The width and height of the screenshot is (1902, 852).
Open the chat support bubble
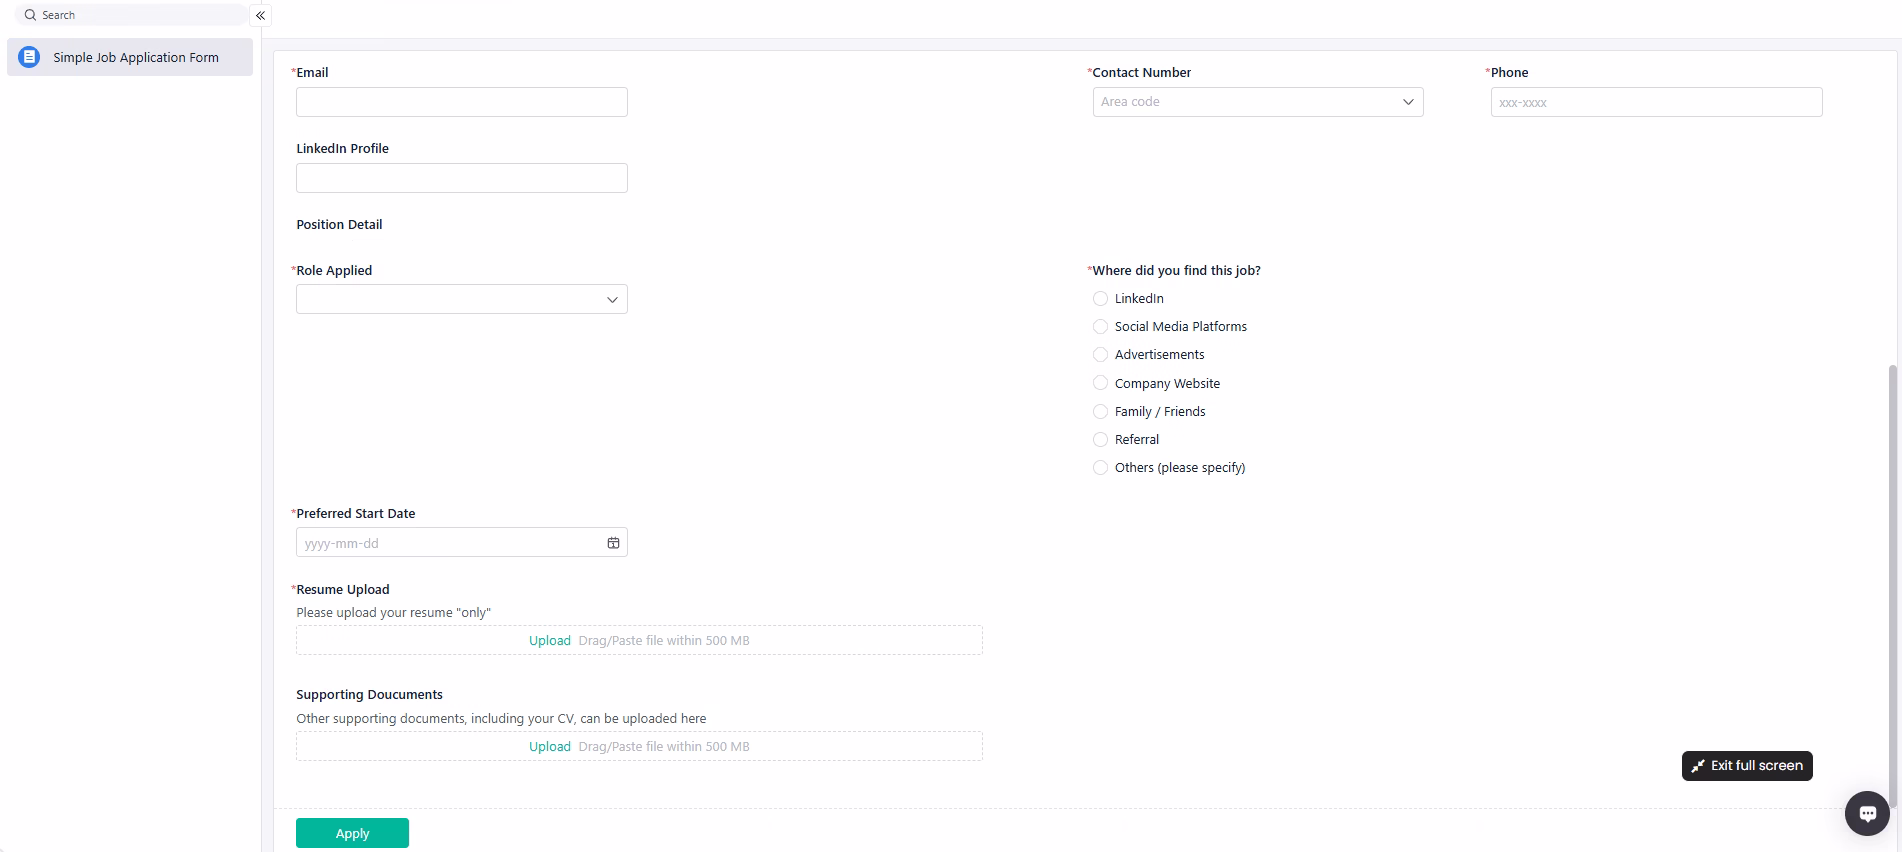coord(1866,813)
